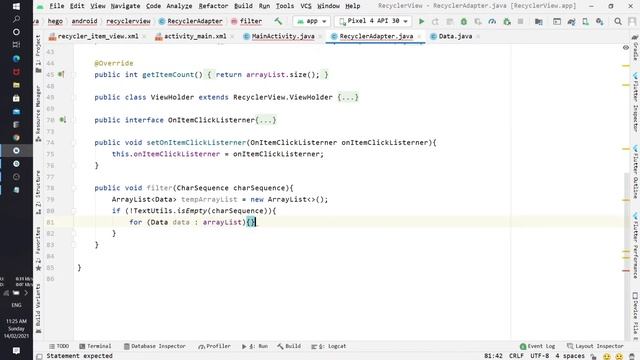Click the gutter icon beside the OnItemClickListerner interface
Viewport: 640px width, 360px height.
coord(62,120)
